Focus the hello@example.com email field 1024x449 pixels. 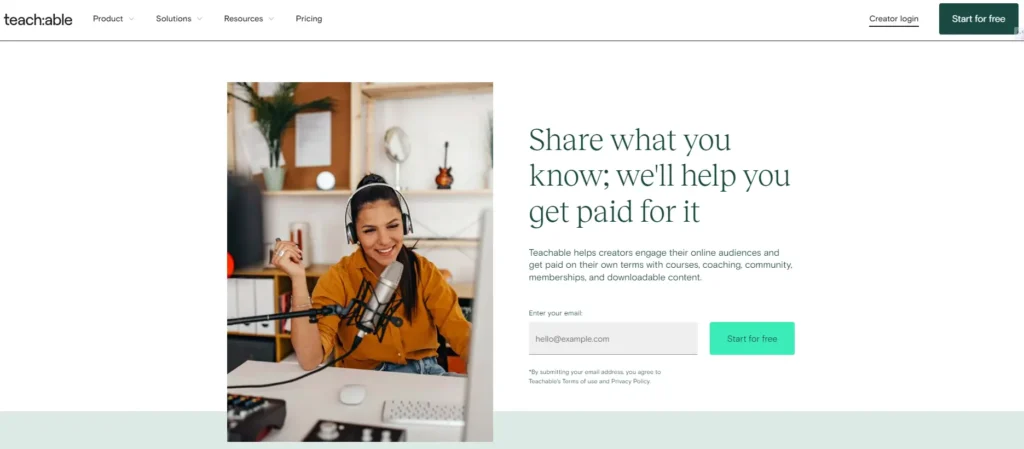pos(613,338)
